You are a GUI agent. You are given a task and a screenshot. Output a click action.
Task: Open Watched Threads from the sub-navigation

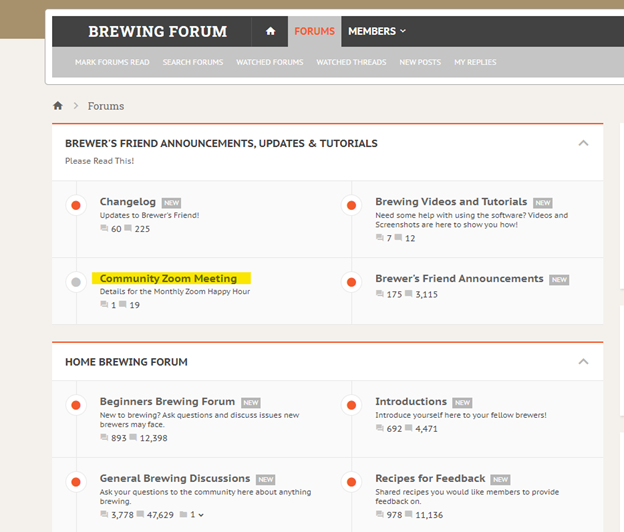pyautogui.click(x=351, y=62)
